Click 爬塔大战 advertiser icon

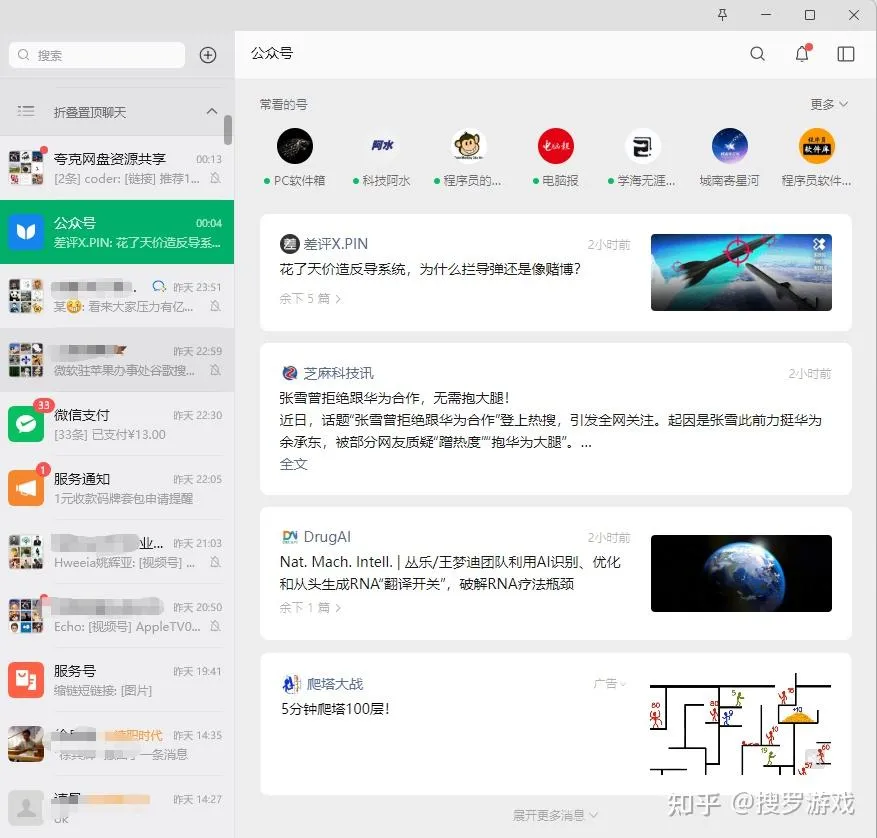(x=290, y=684)
